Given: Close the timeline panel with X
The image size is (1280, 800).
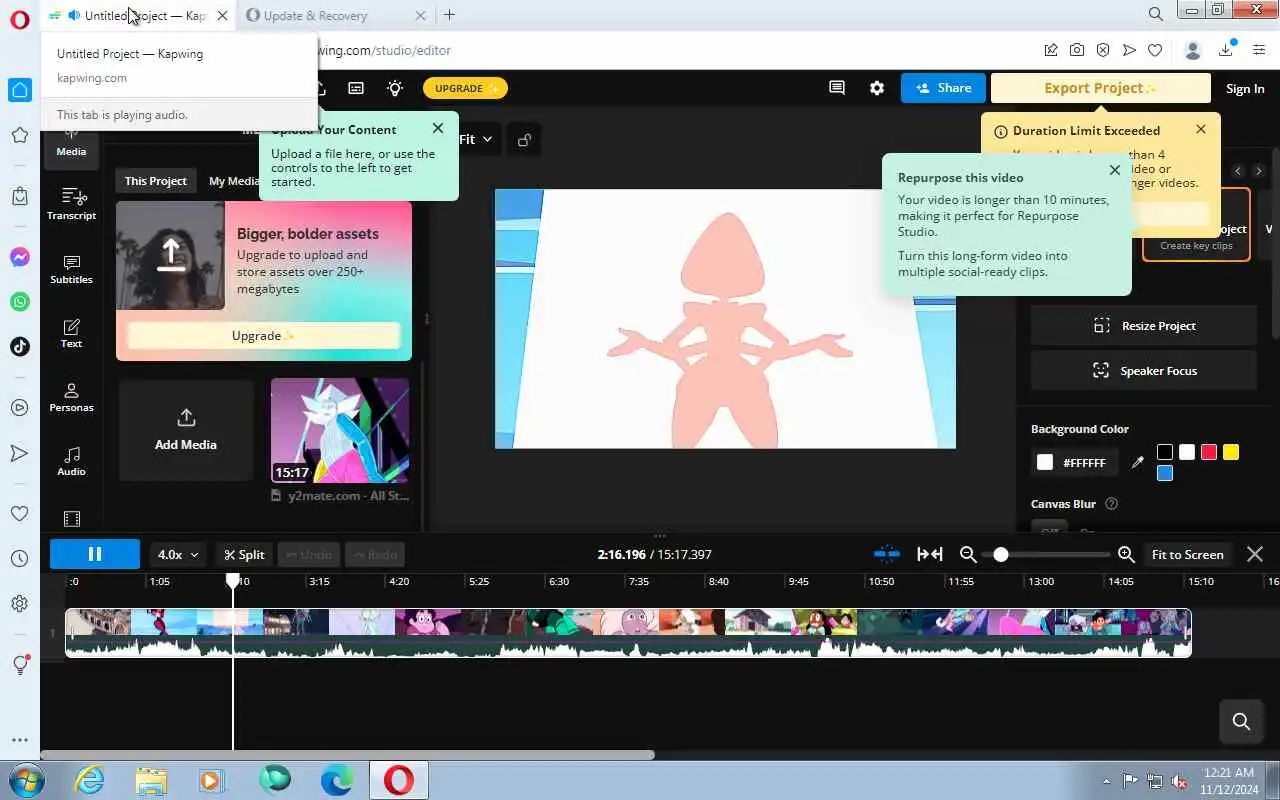Looking at the screenshot, I should click(1255, 554).
